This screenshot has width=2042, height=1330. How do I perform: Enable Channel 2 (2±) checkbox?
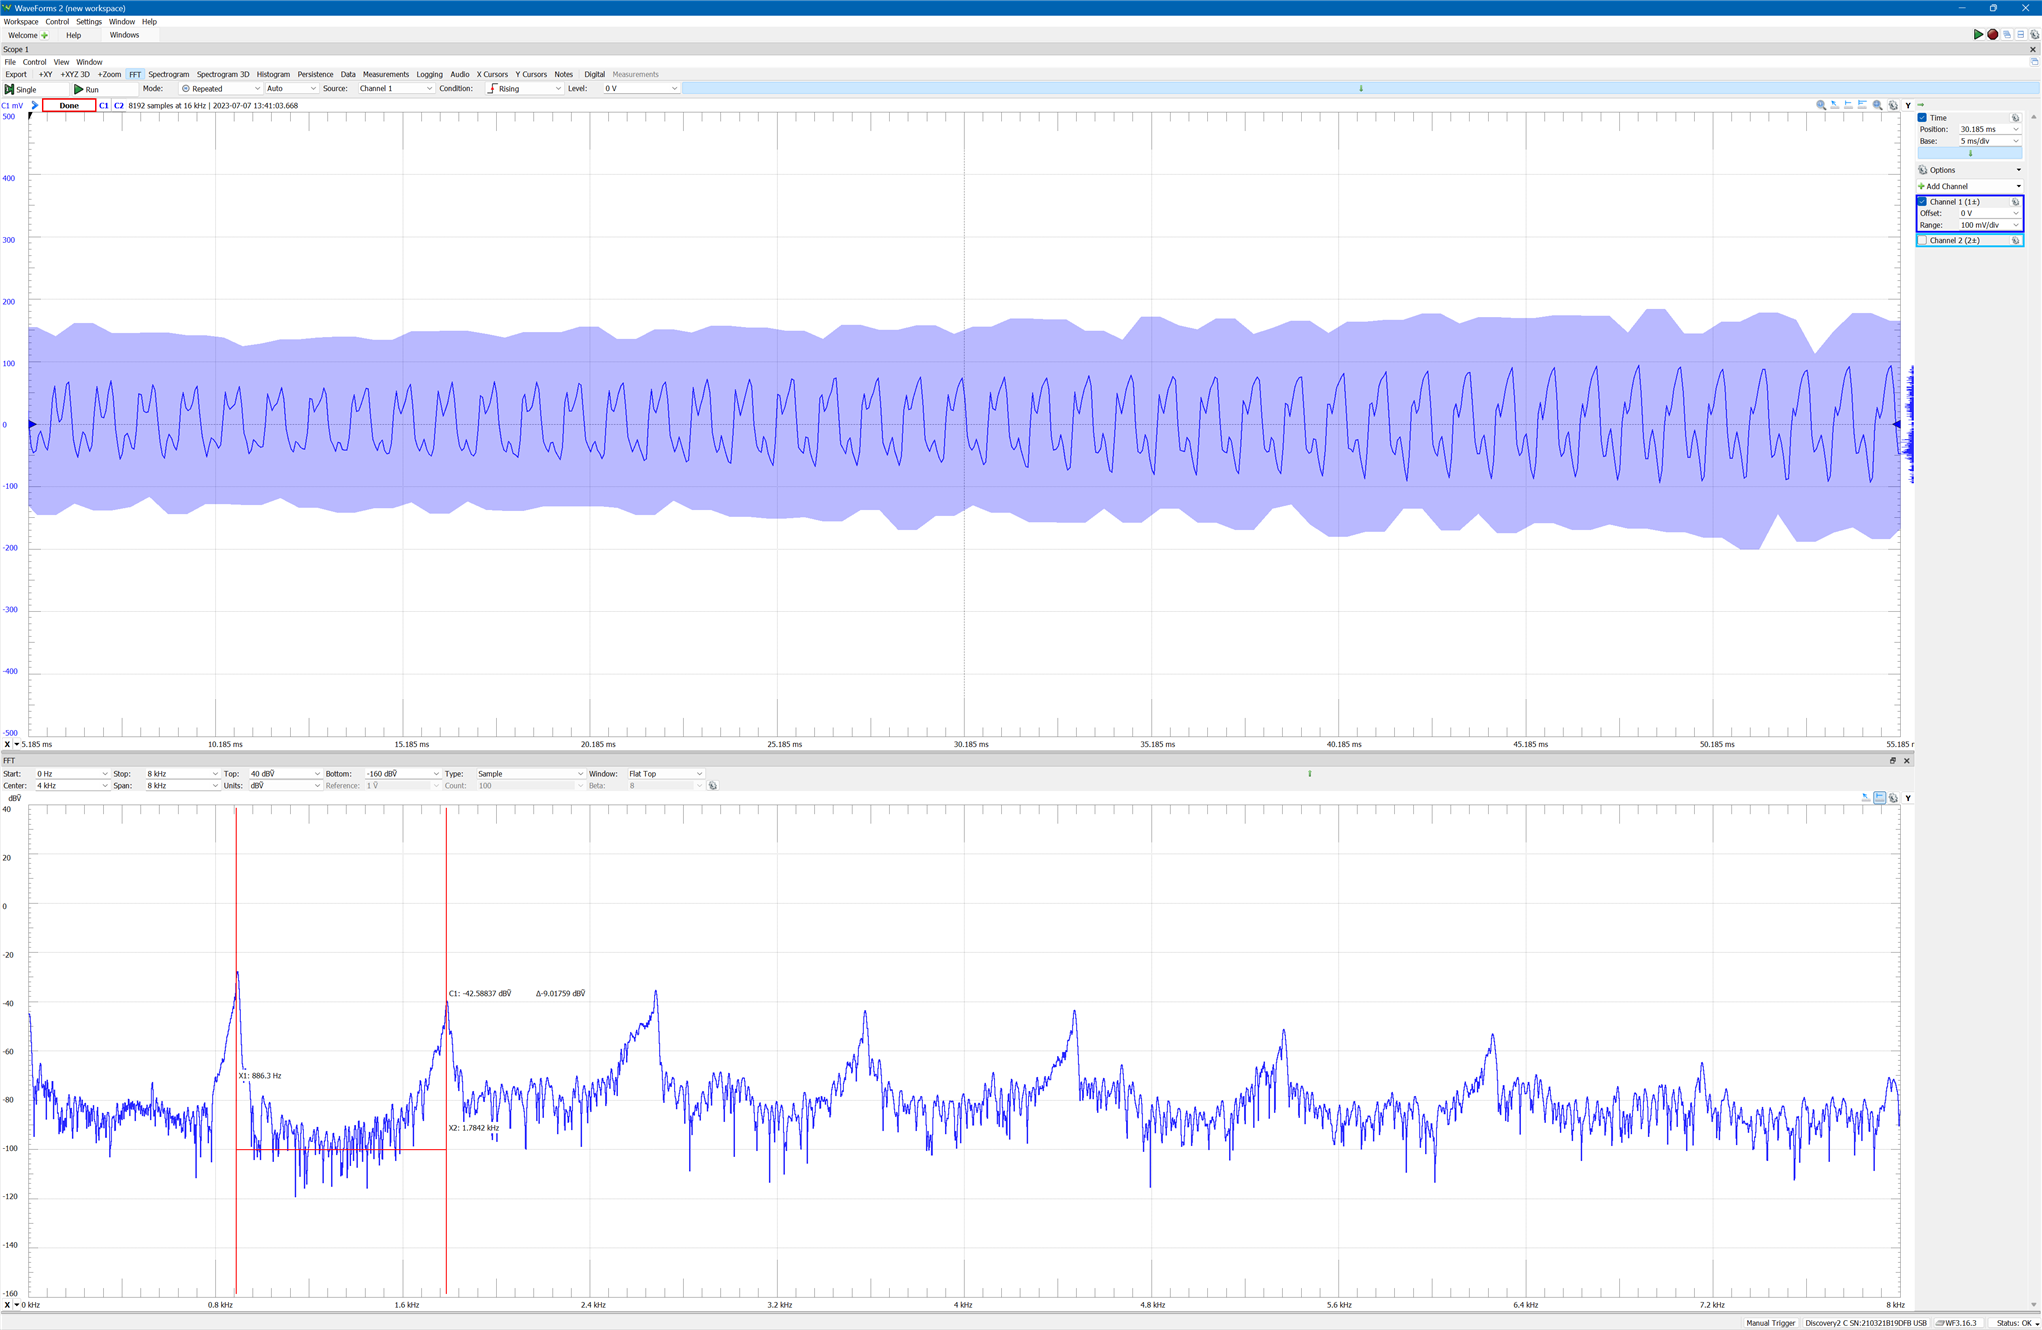(1922, 241)
